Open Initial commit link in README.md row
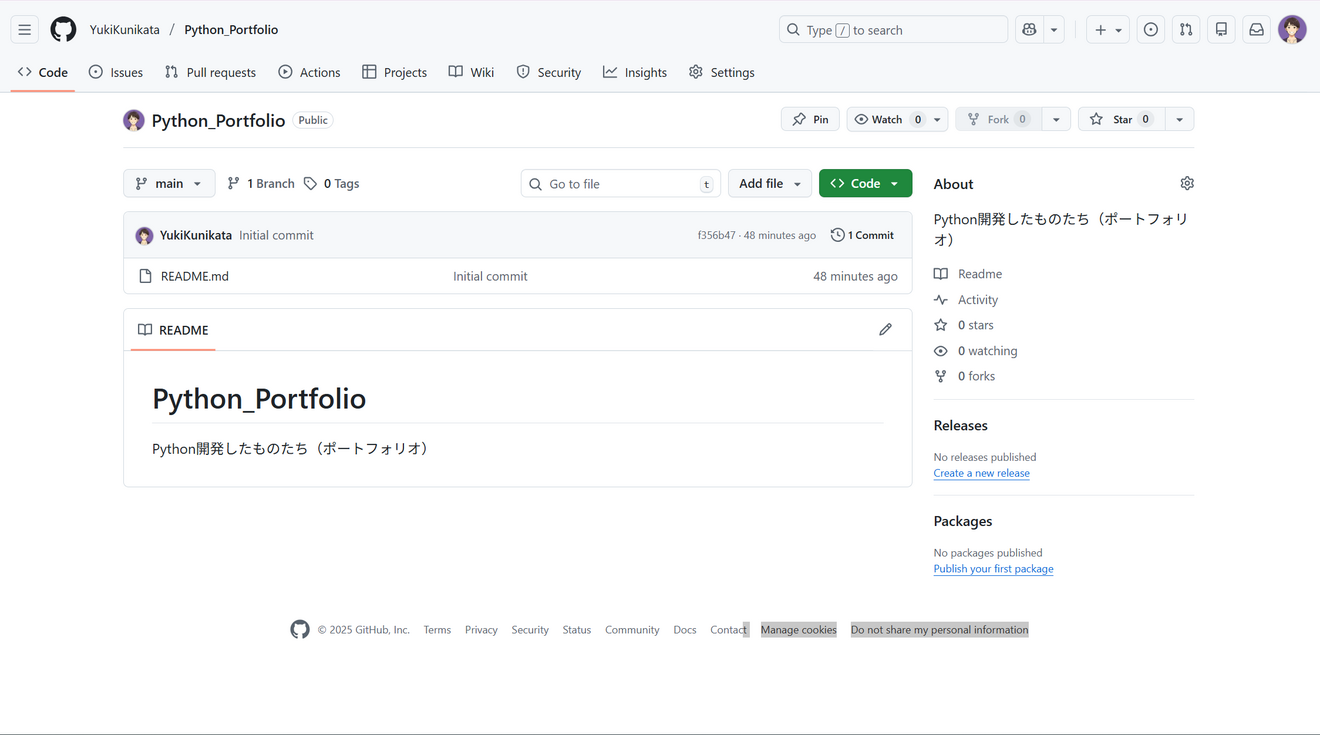1320x735 pixels. [x=490, y=276]
